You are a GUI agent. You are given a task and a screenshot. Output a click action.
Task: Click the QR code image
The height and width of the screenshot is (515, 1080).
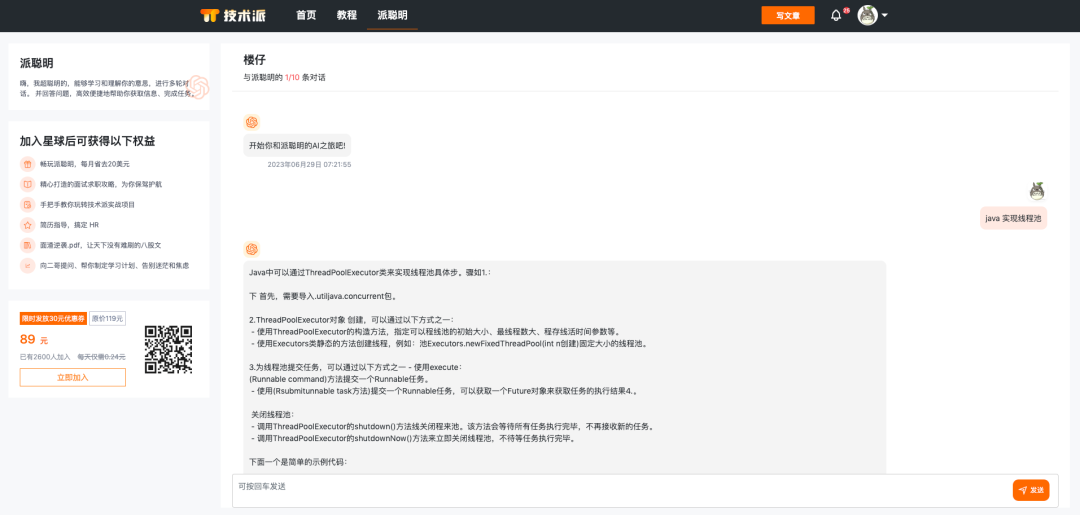point(168,349)
